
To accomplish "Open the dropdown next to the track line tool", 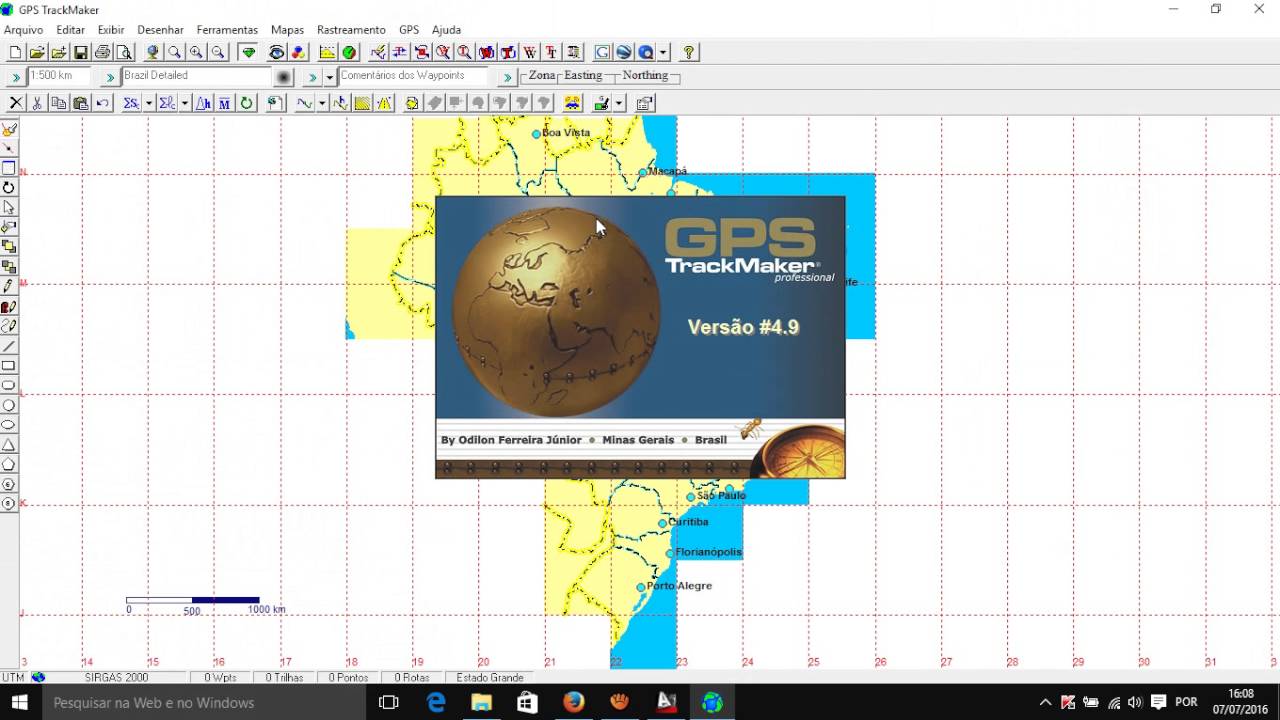I will [322, 103].
